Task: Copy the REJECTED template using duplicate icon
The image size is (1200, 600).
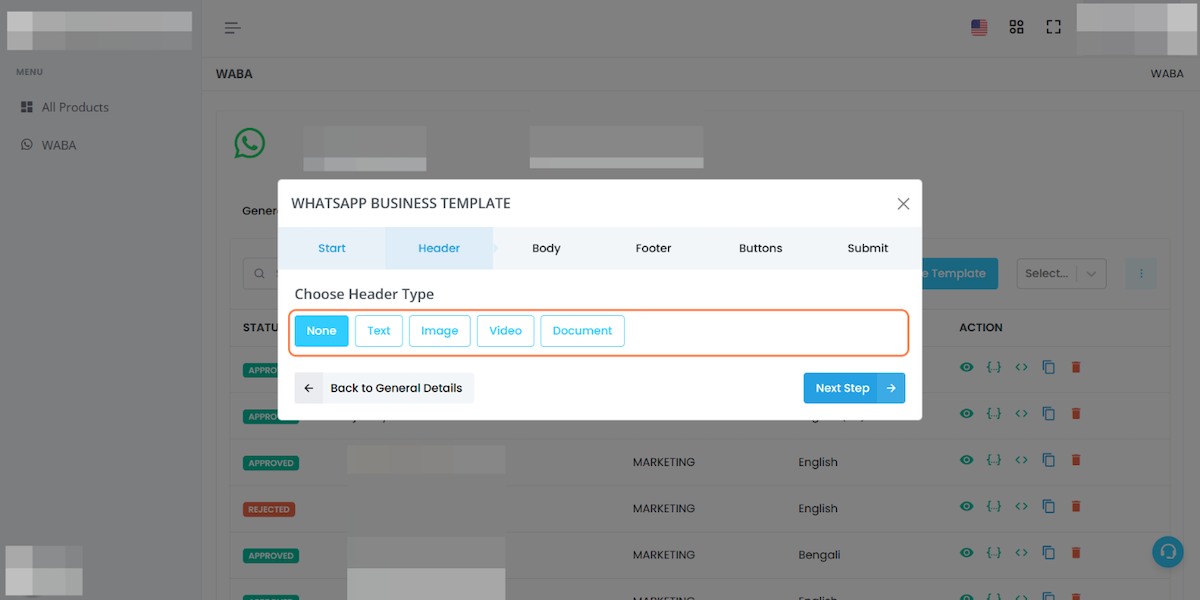Action: pyautogui.click(x=1048, y=508)
